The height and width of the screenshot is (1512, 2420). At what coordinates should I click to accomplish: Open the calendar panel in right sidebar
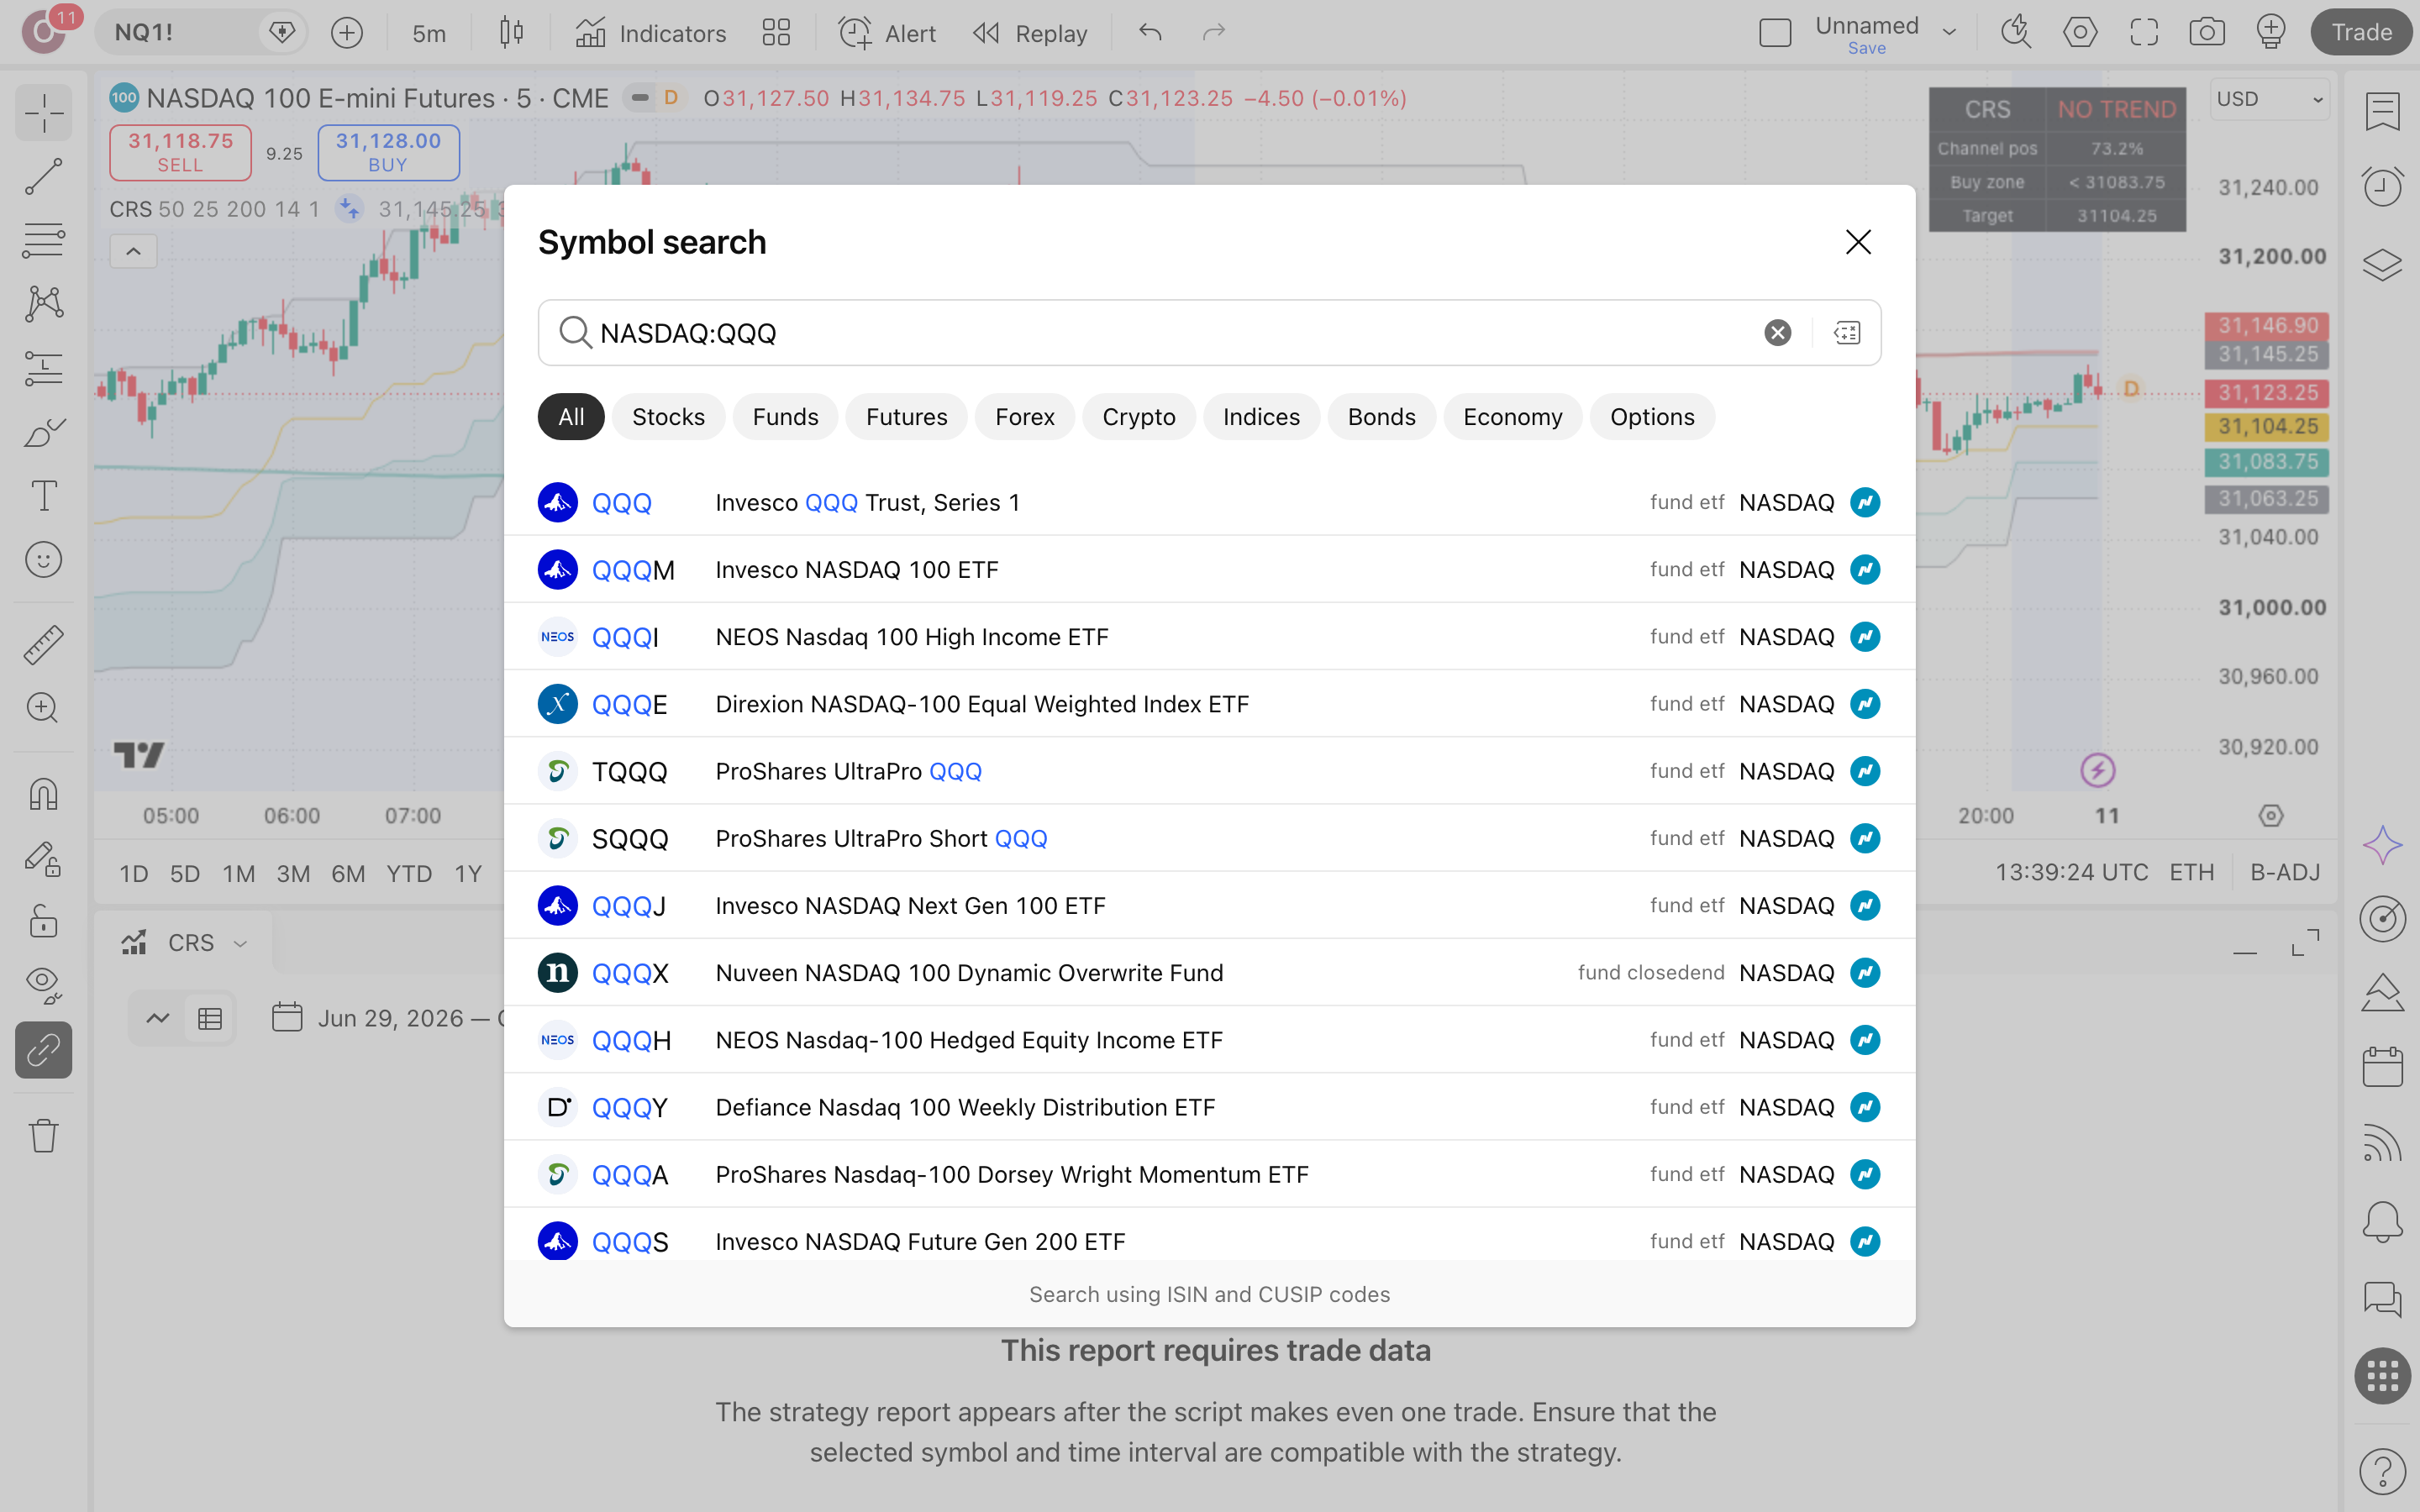click(2383, 1067)
